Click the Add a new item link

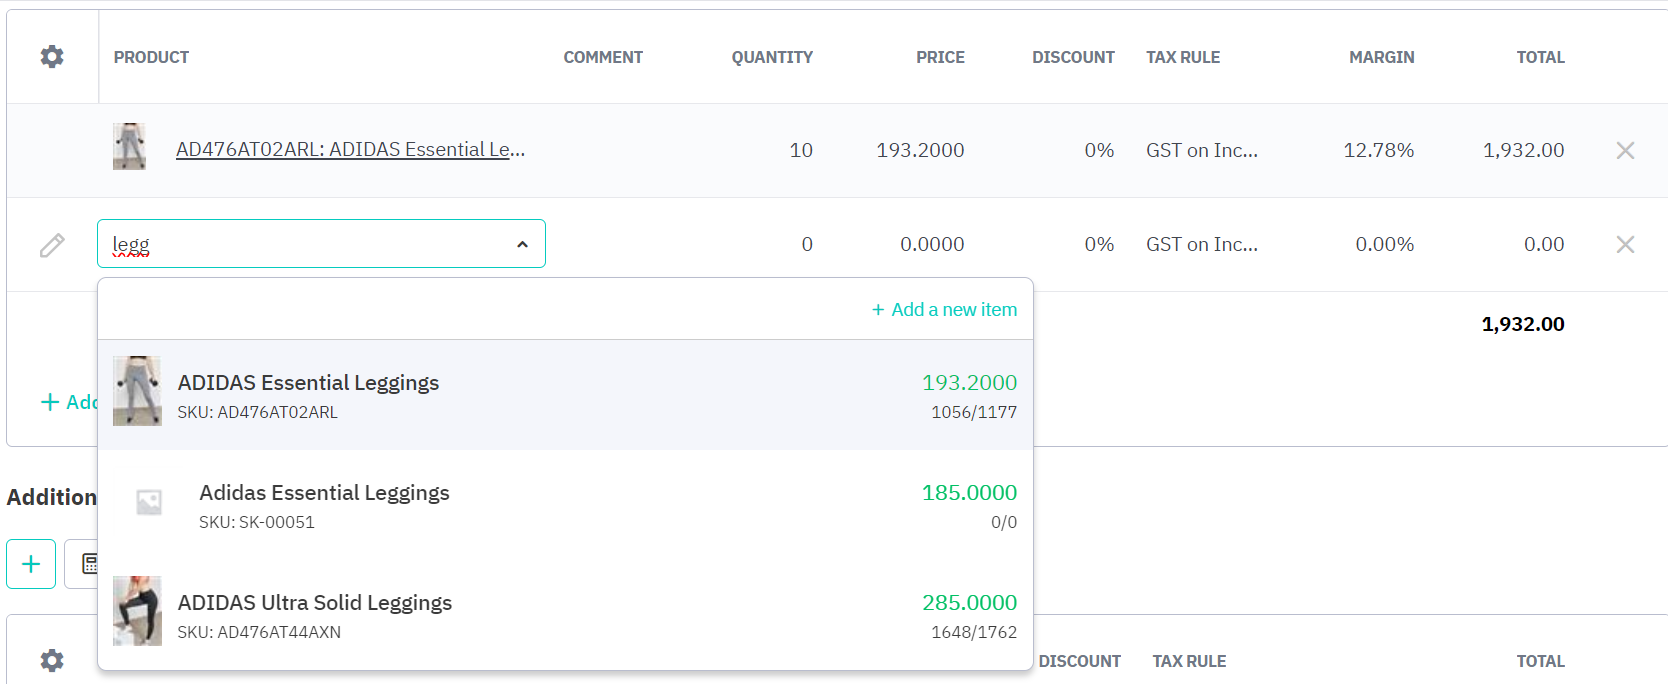click(x=944, y=310)
